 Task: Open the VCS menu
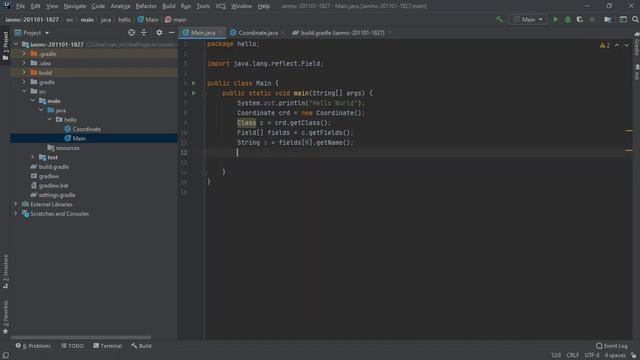[220, 6]
